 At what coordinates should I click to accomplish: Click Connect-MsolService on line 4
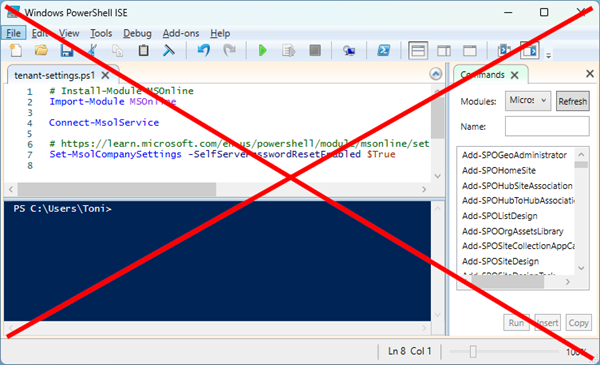coord(104,122)
